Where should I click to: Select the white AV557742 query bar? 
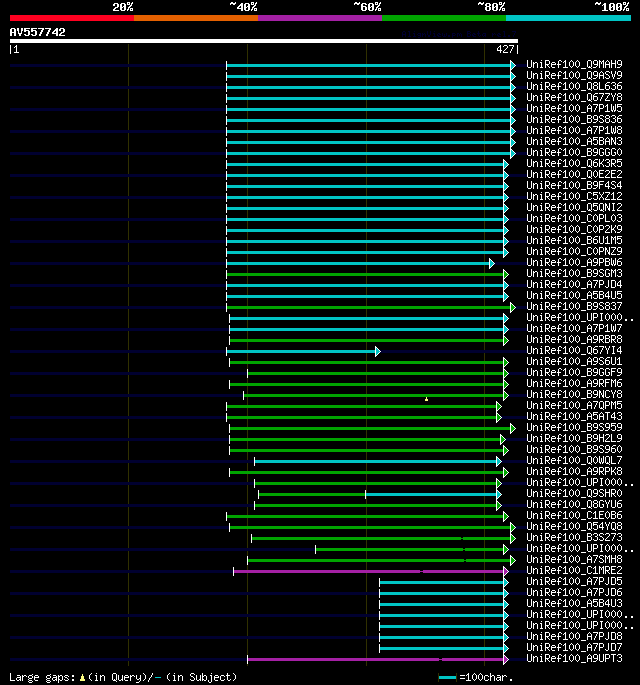[264, 41]
